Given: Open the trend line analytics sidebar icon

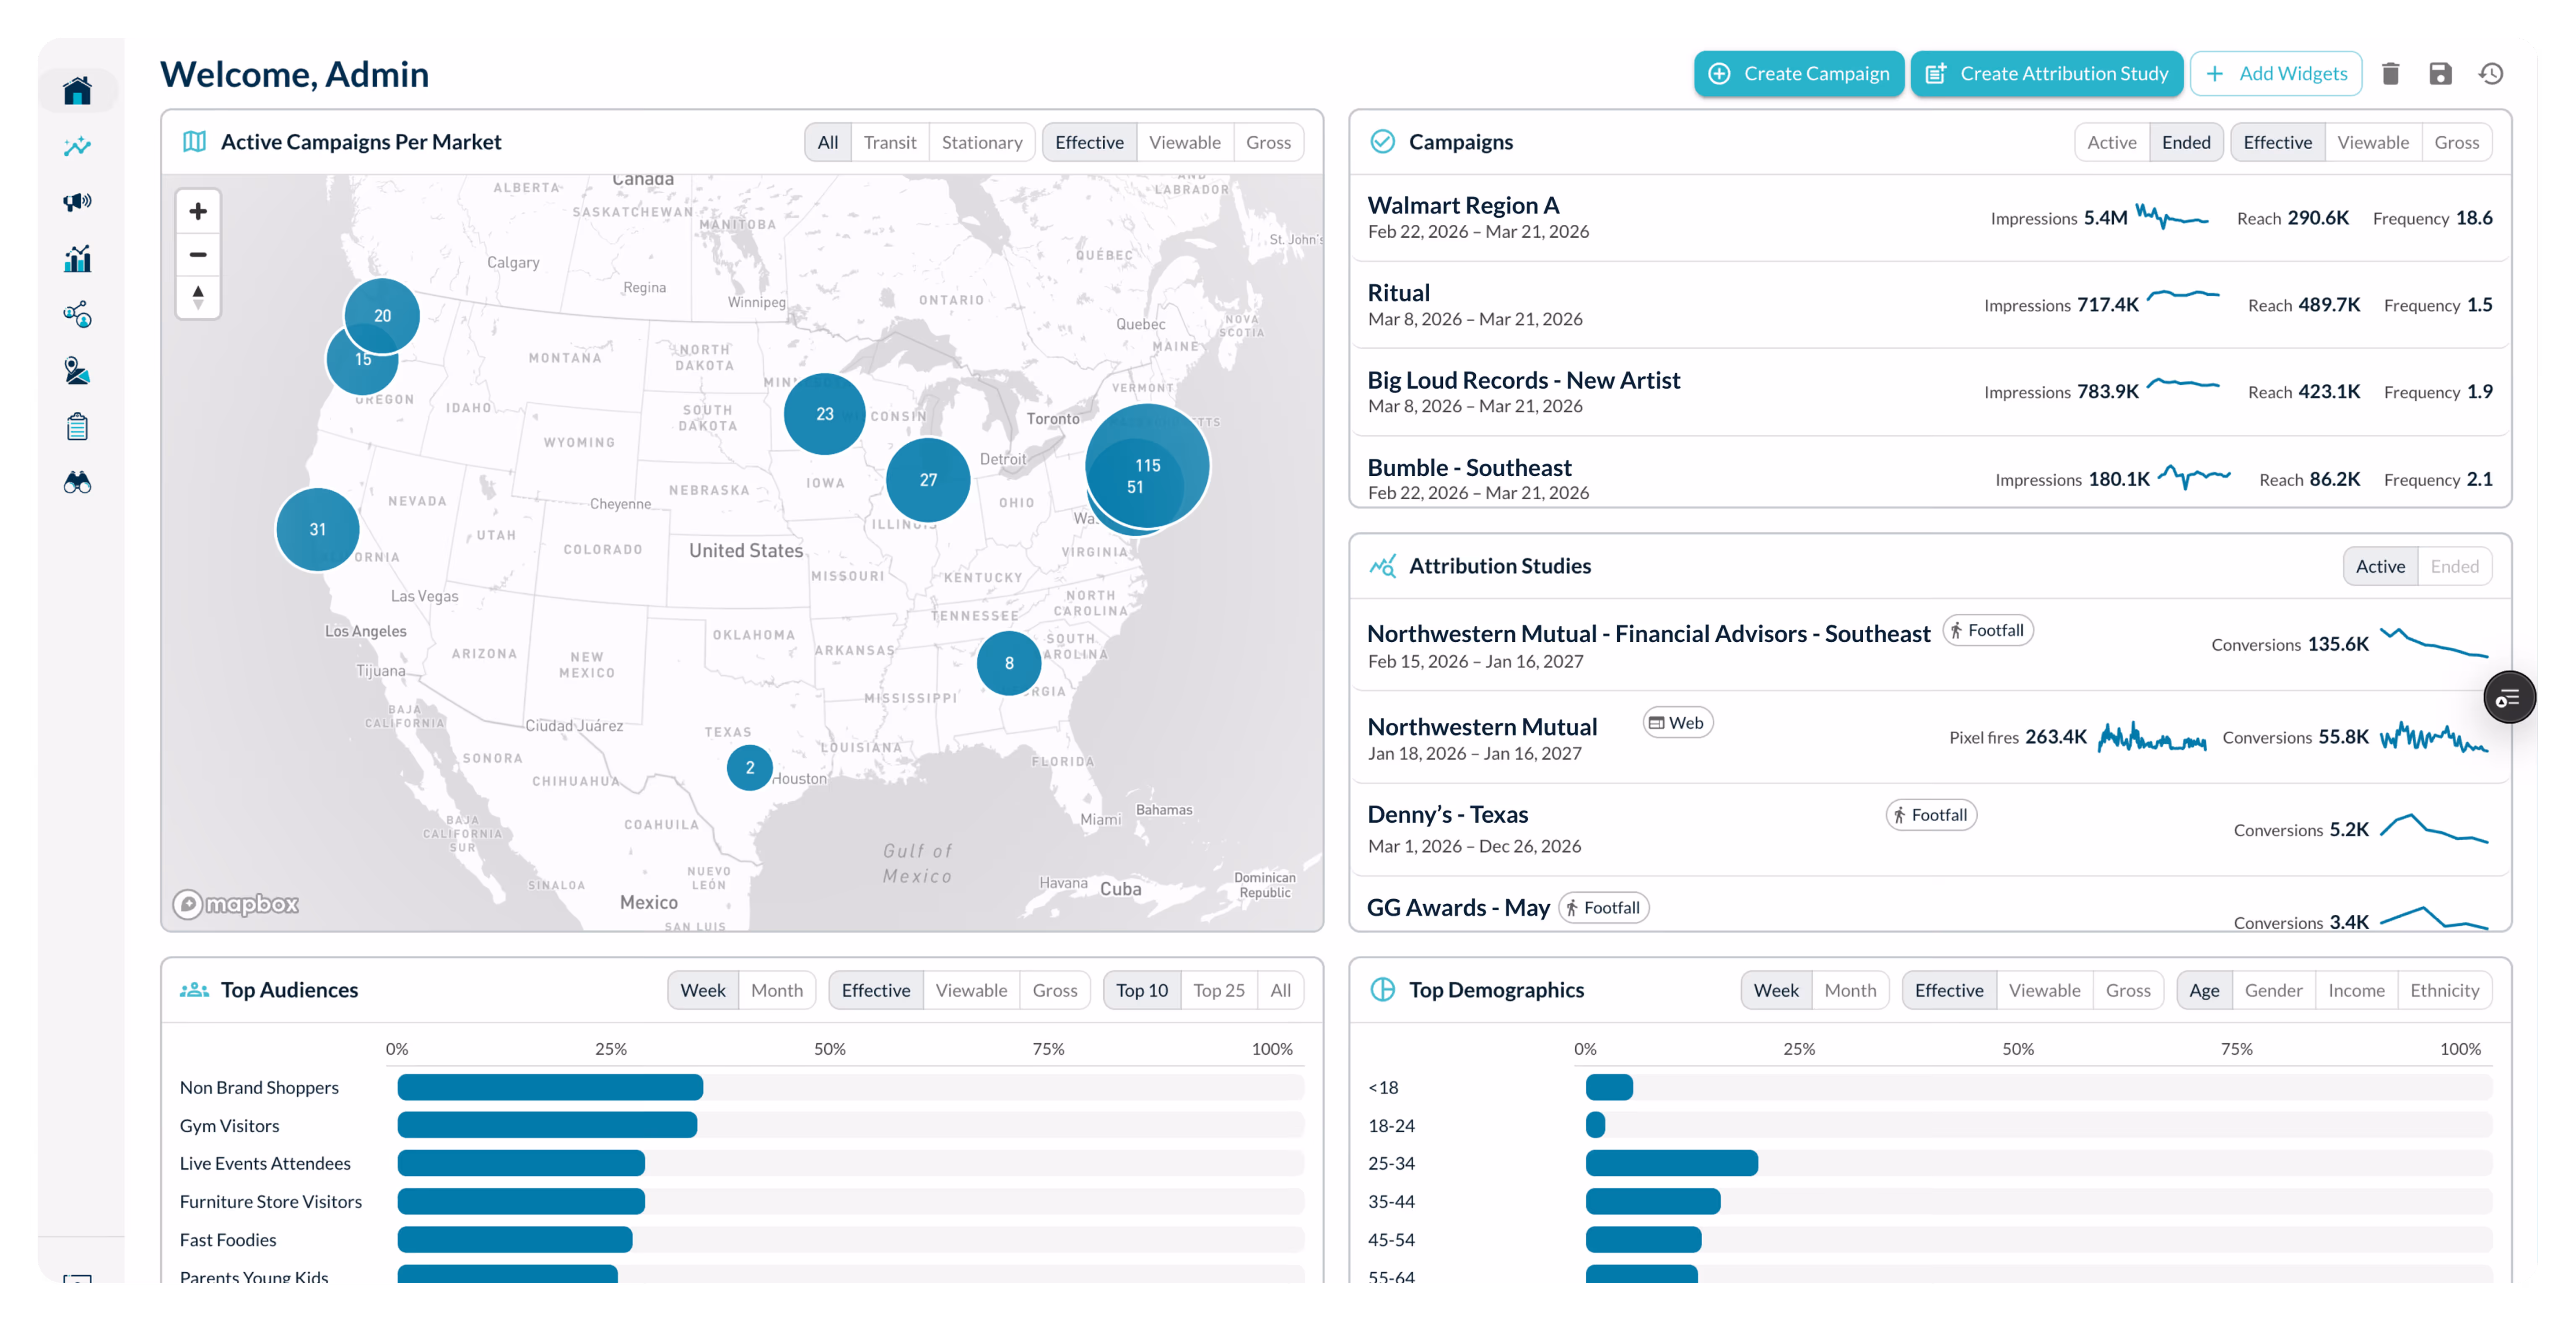Looking at the screenshot, I should [x=77, y=147].
